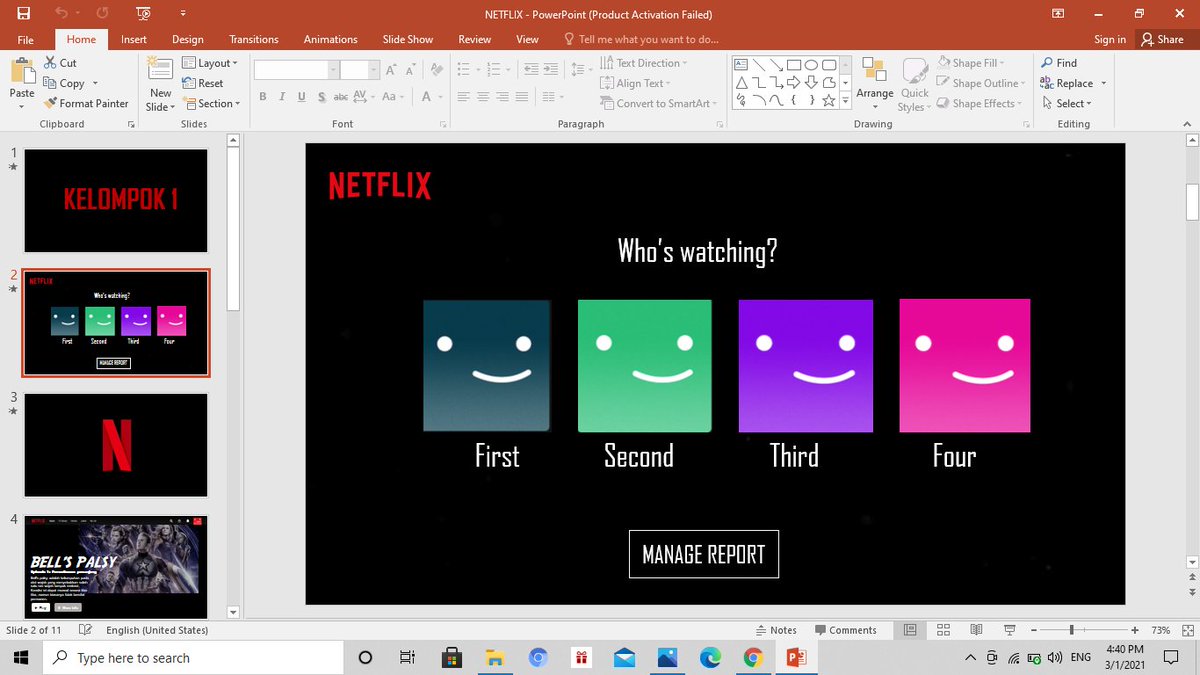Click the Share button
This screenshot has height=675, width=1200.
[1162, 39]
